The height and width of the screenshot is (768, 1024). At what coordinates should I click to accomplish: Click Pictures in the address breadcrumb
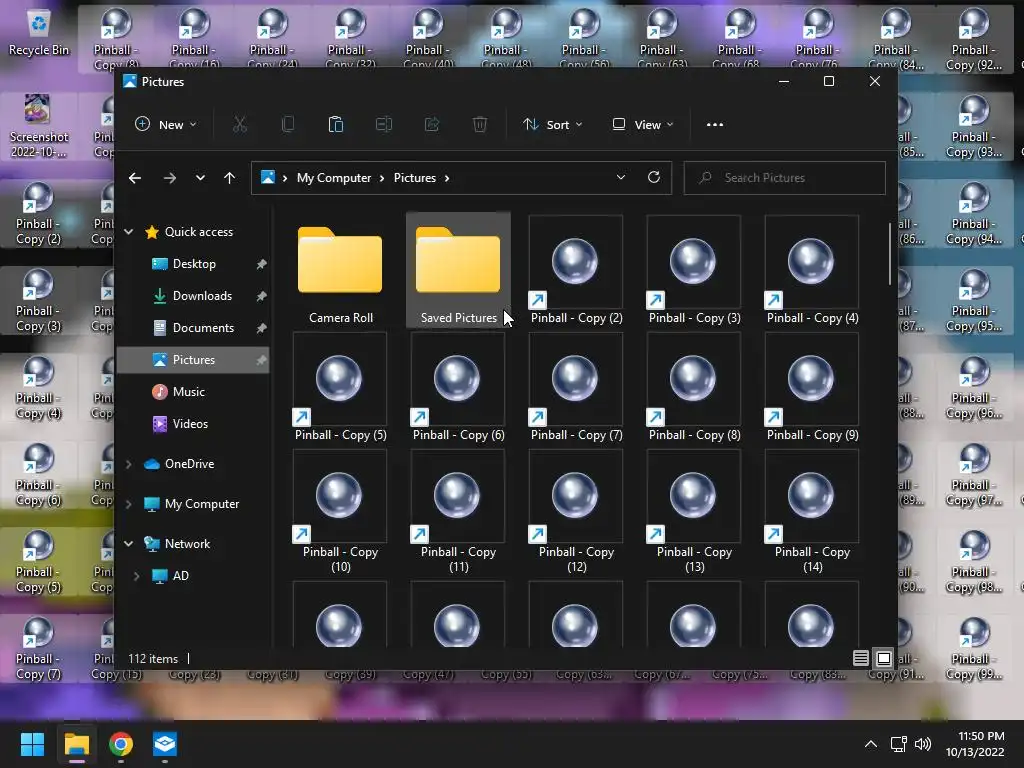pos(415,178)
